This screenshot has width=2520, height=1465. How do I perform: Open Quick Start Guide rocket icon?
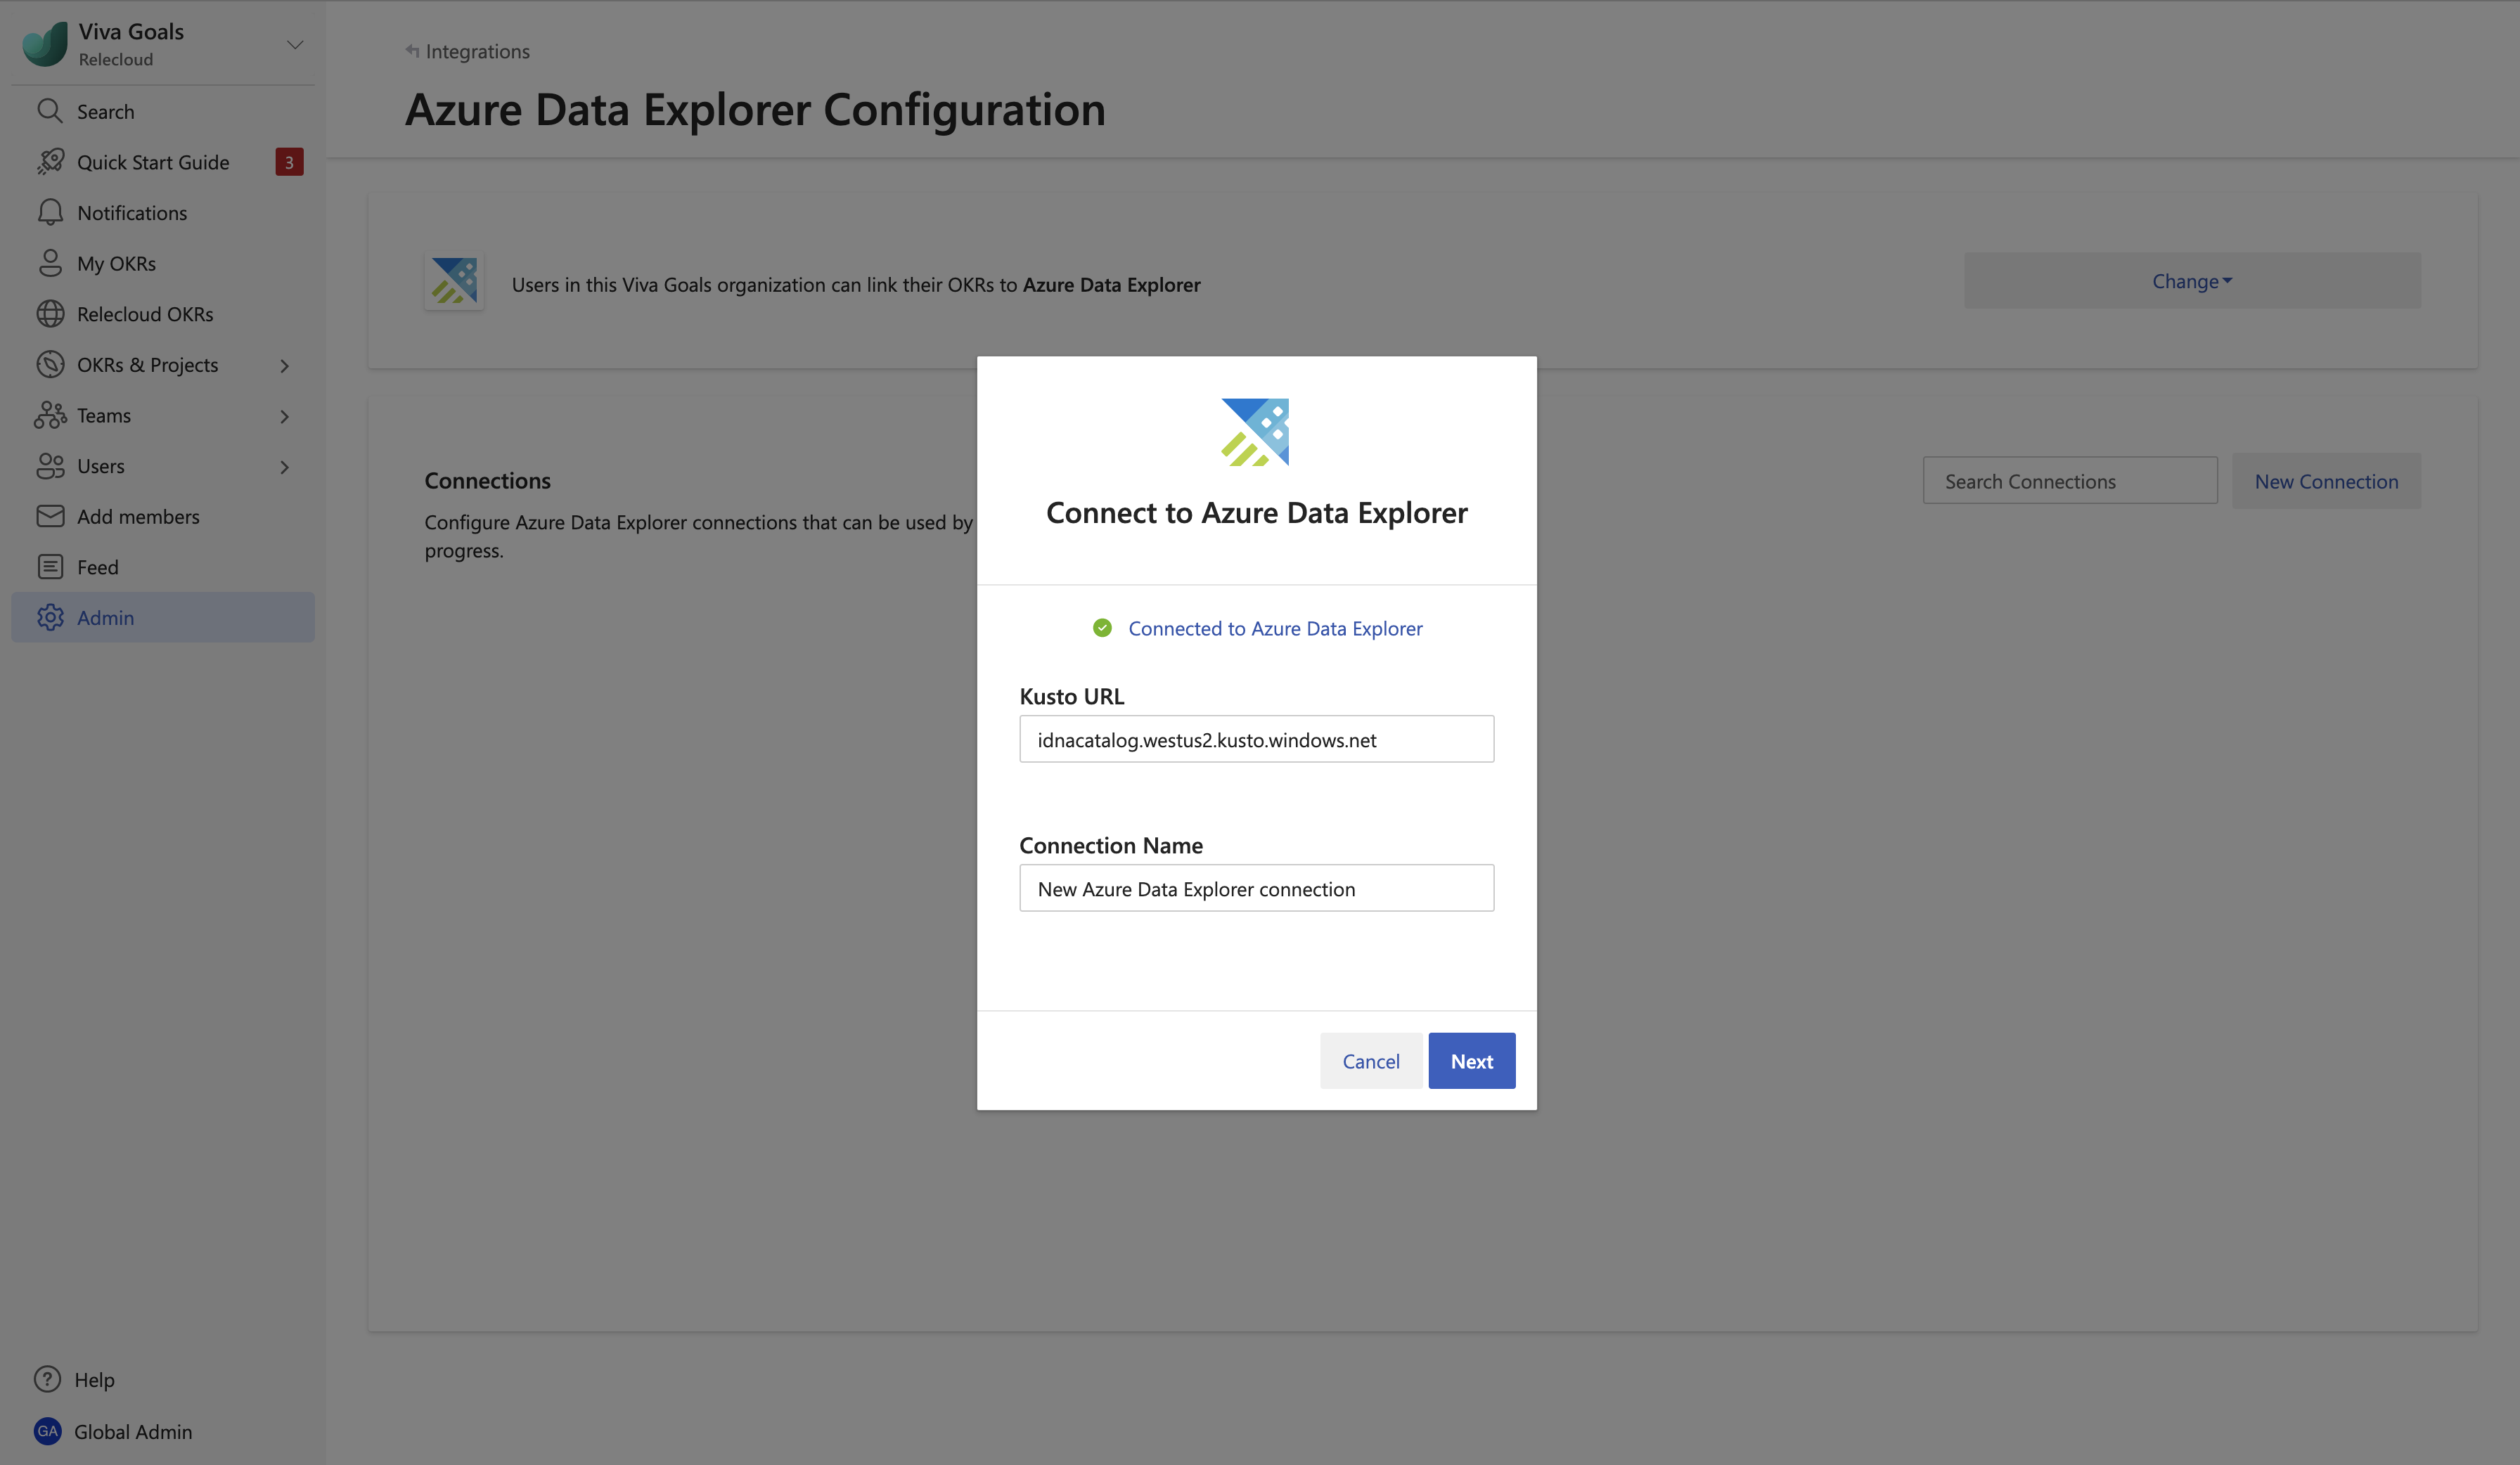[50, 162]
